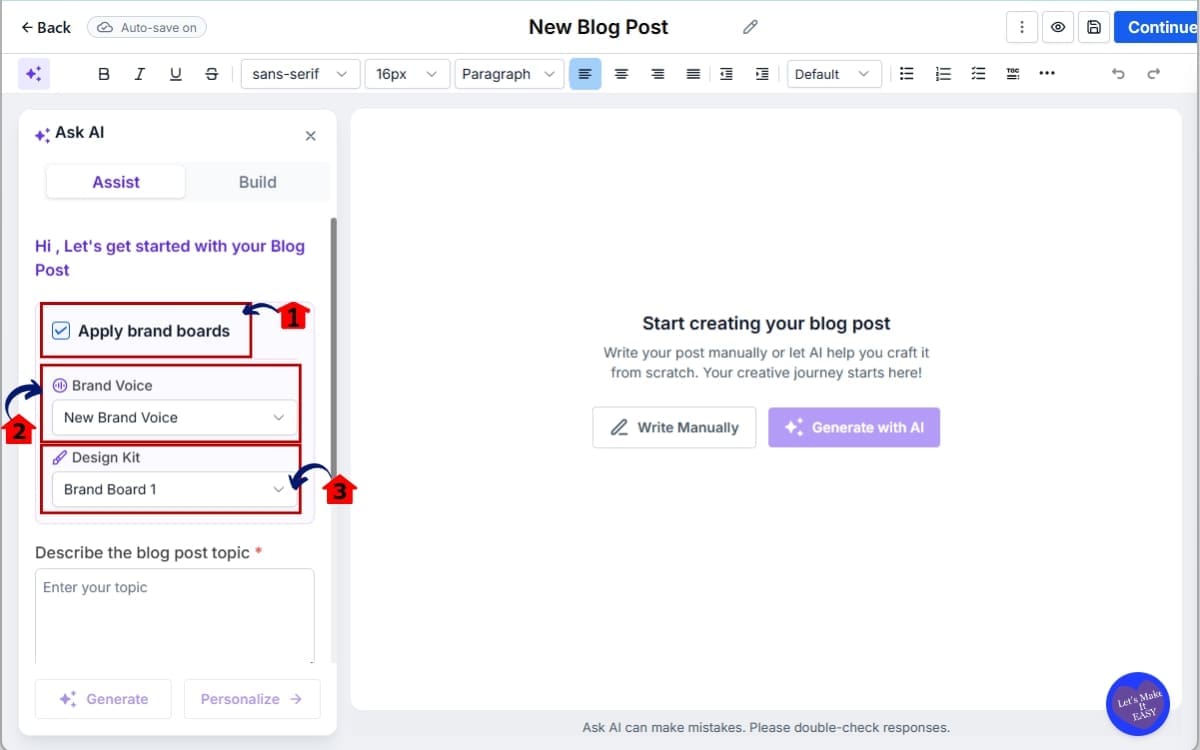
Task: Open the sans-serif font family dropdown
Action: click(300, 74)
